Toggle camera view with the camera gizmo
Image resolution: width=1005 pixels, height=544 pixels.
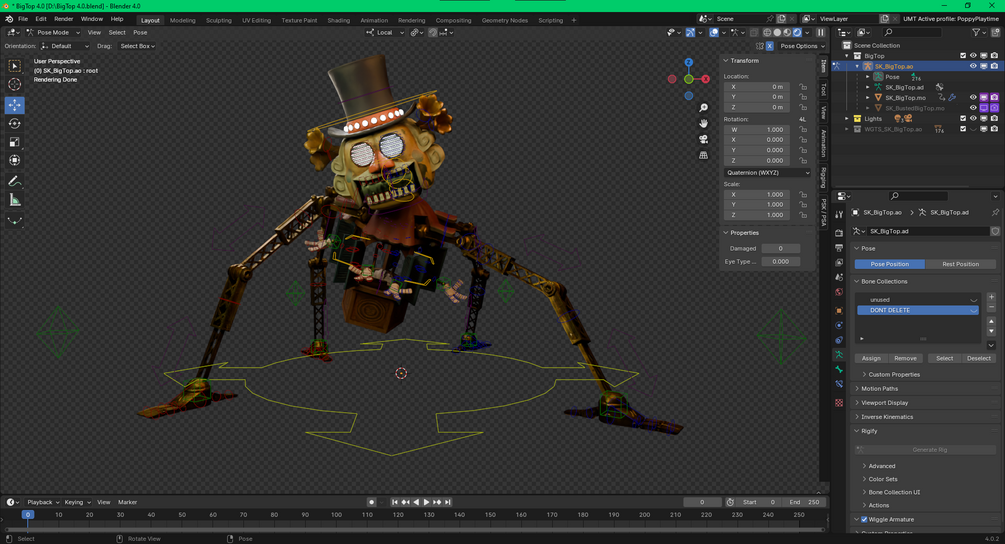703,139
